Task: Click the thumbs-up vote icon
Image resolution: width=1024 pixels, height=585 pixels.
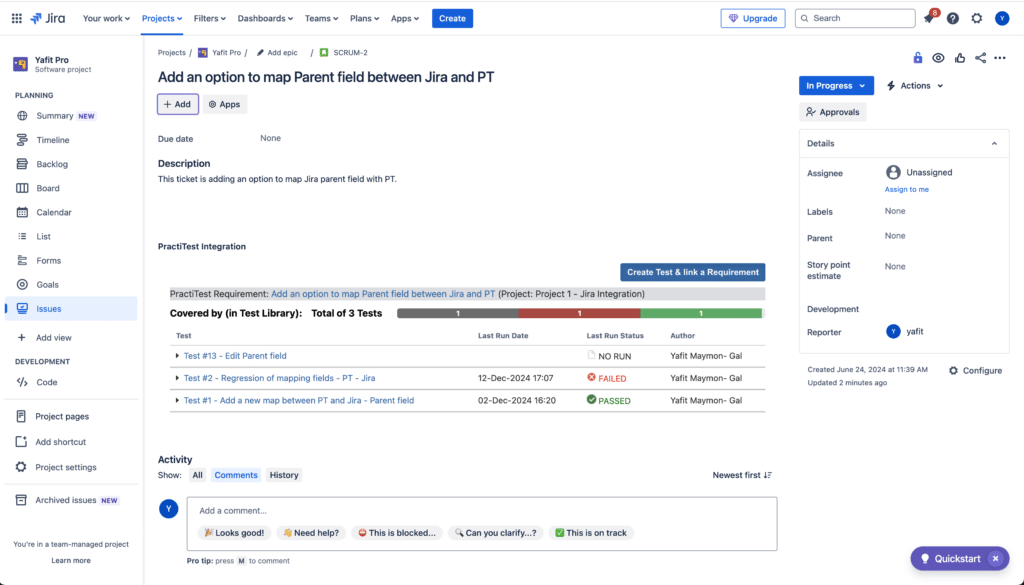Action: (x=960, y=58)
